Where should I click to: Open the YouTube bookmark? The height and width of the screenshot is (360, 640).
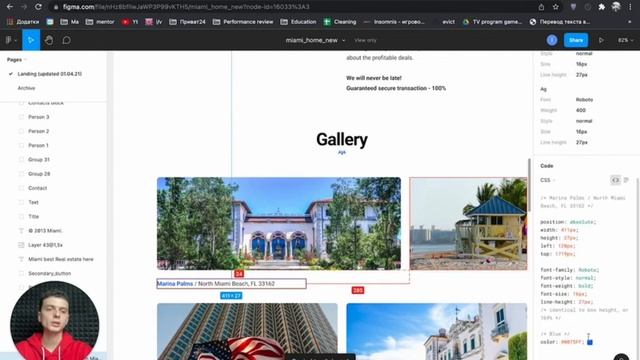click(x=130, y=22)
